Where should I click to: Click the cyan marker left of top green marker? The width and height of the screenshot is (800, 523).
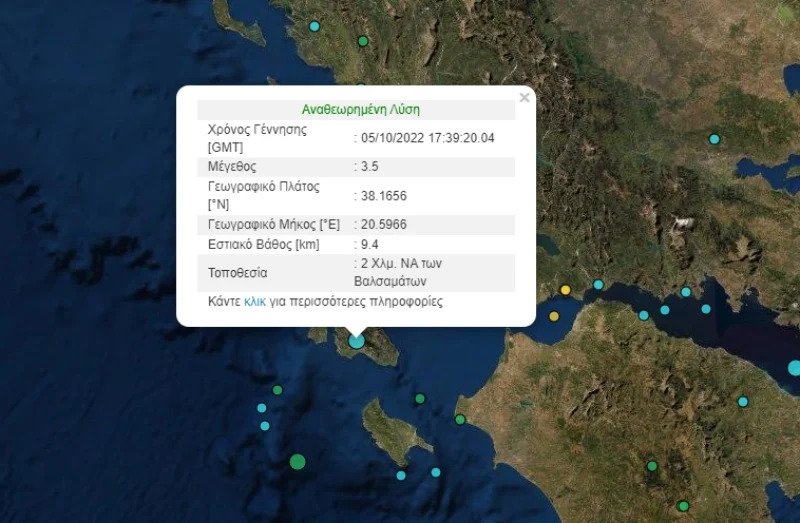pos(315,26)
